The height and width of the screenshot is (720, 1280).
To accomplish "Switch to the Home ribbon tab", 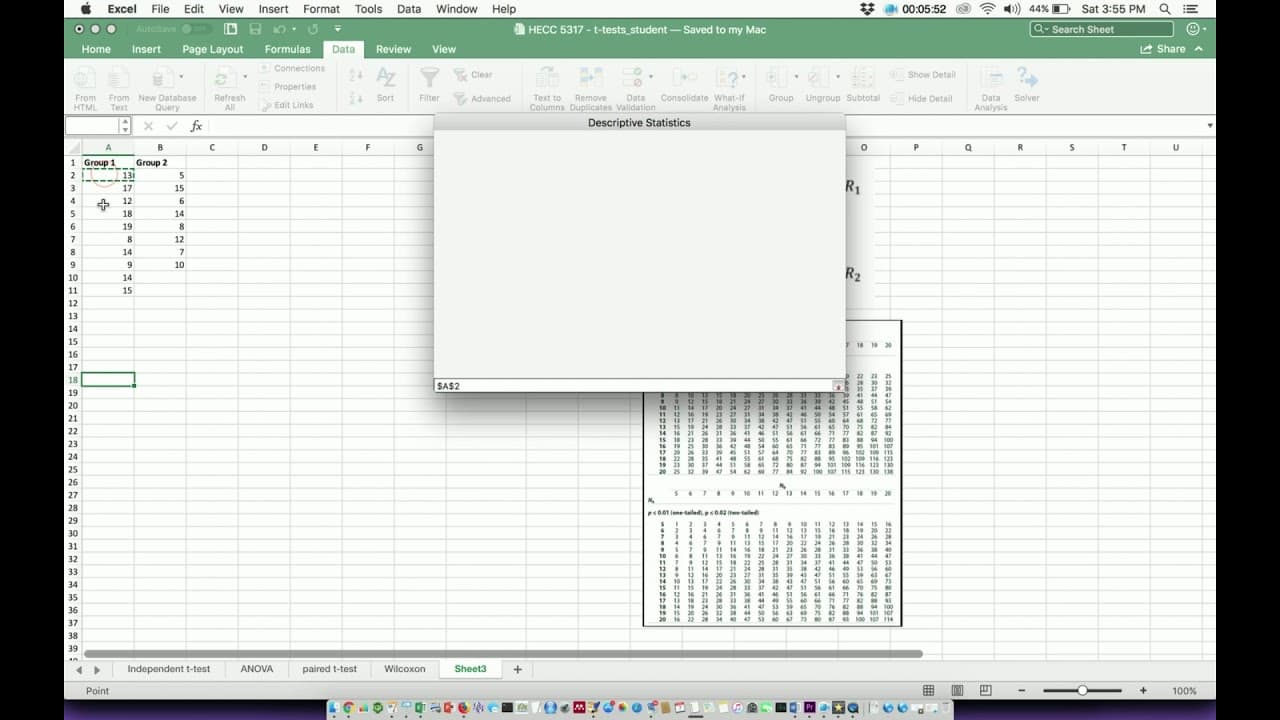I will pyautogui.click(x=96, y=49).
